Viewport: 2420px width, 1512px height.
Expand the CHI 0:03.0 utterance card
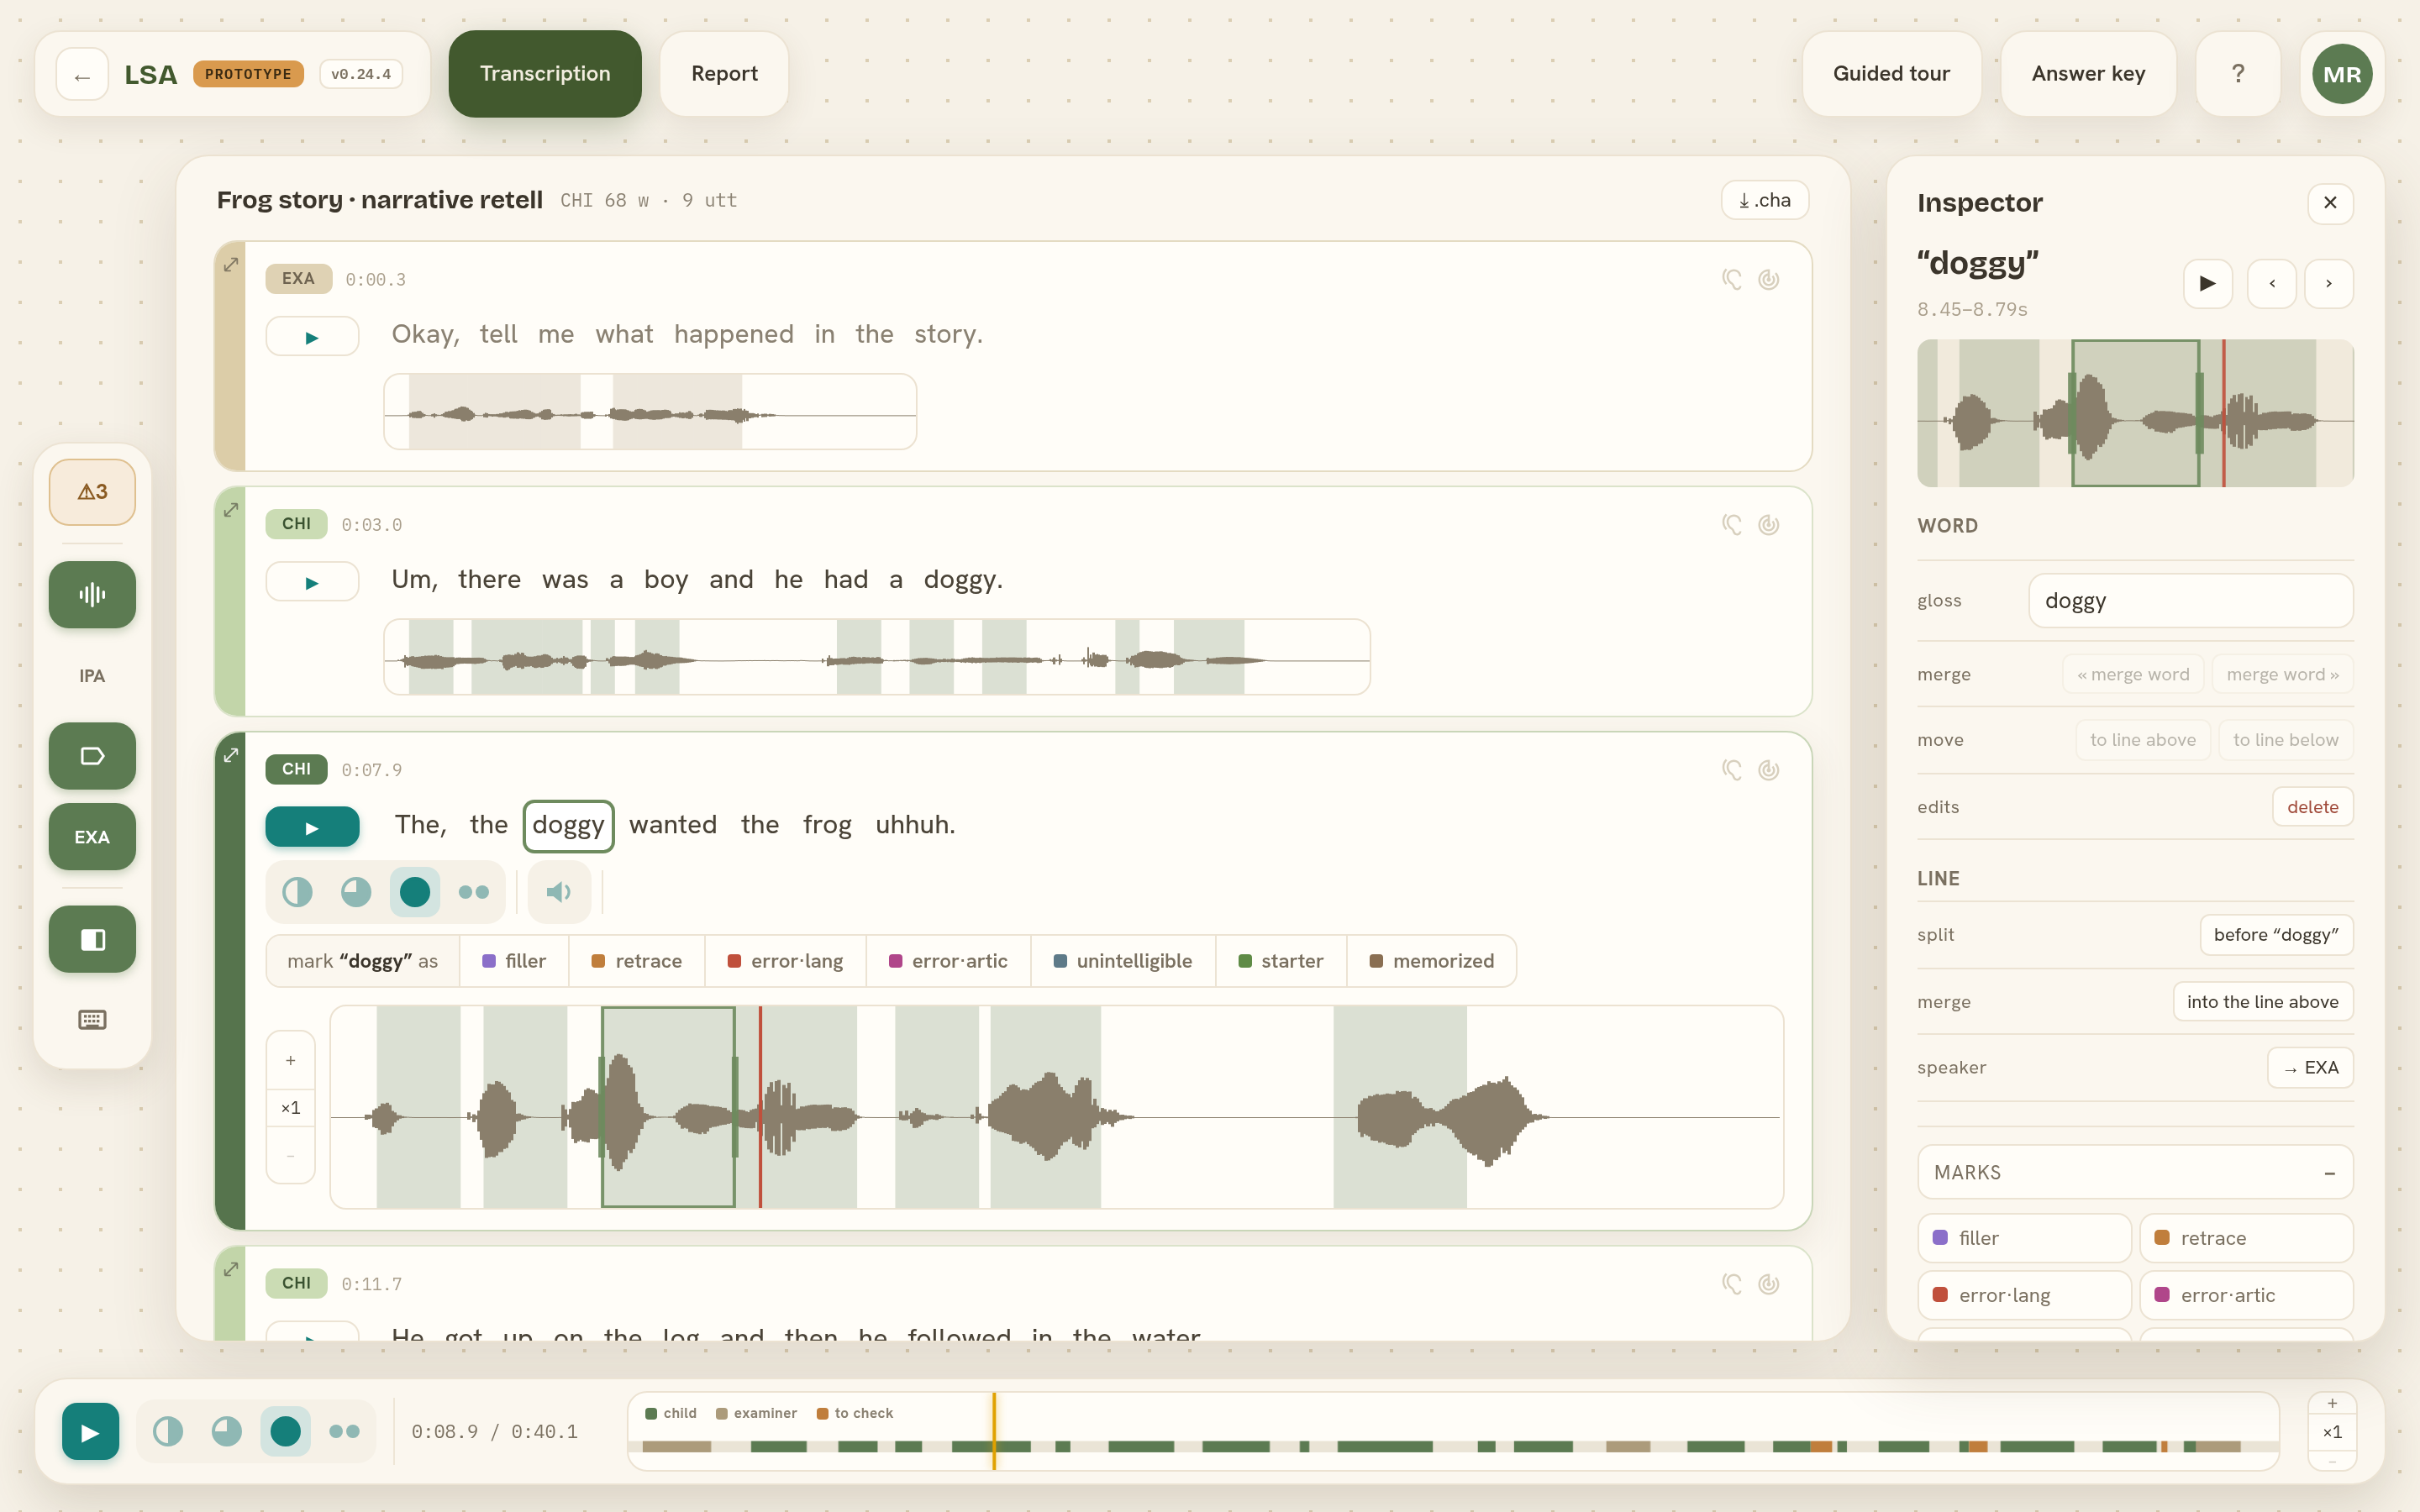pyautogui.click(x=231, y=510)
